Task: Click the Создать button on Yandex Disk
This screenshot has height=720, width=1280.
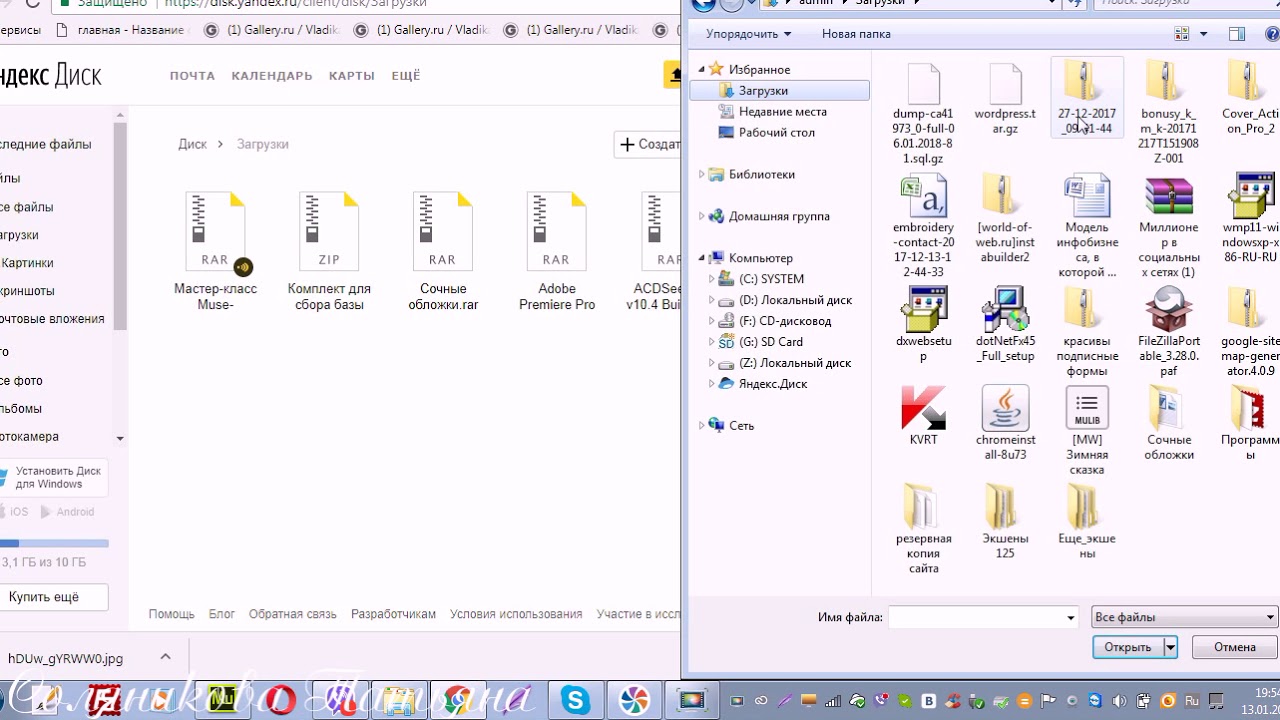Action: 648,144
